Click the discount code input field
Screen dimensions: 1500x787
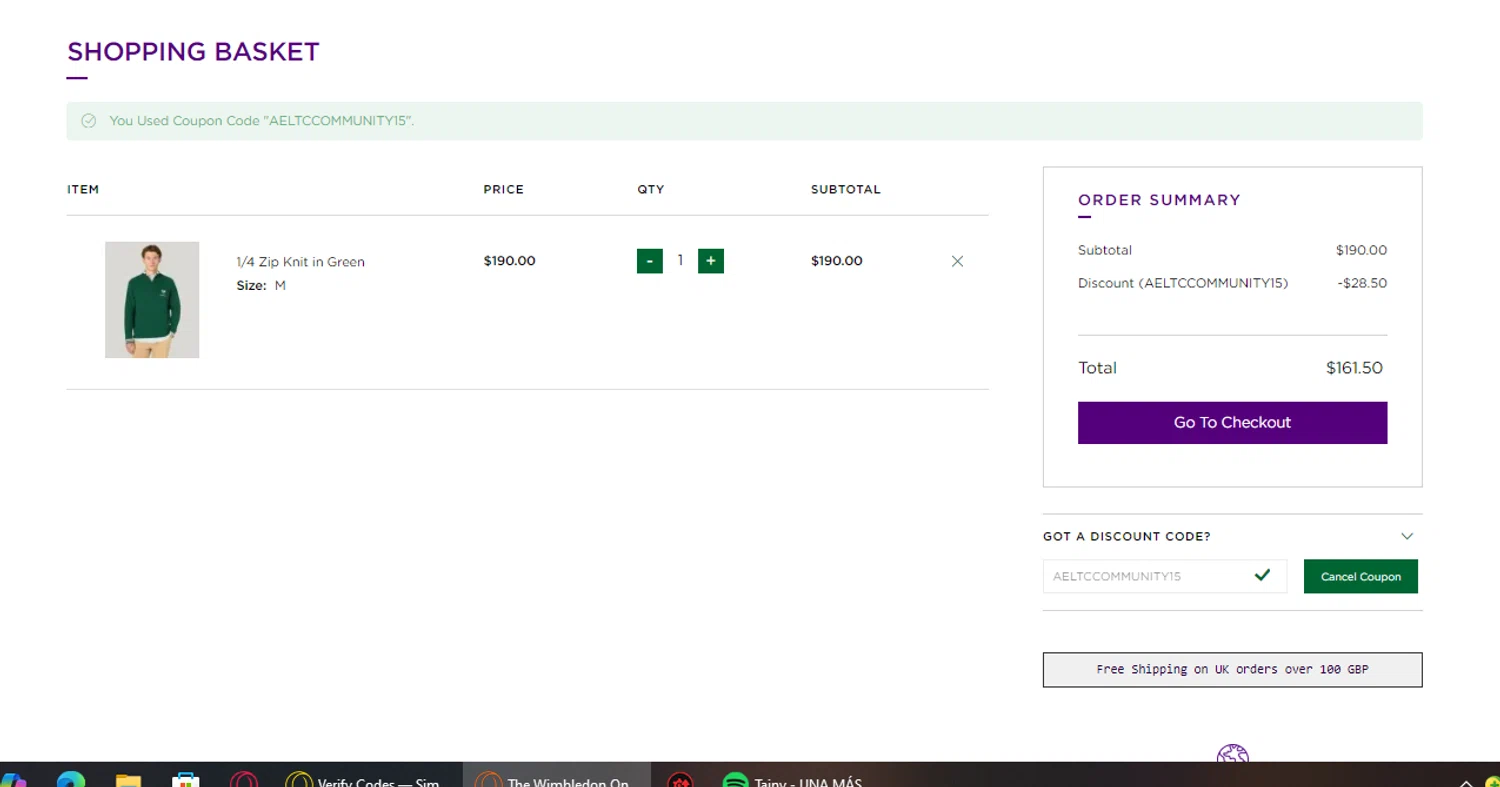[x=1165, y=576]
